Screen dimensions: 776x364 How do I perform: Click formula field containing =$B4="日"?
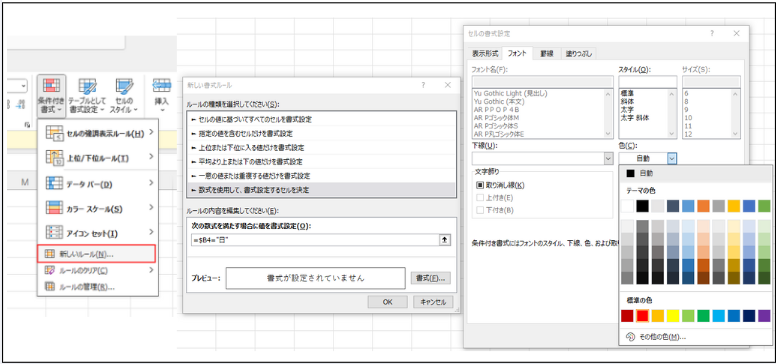[x=315, y=240]
